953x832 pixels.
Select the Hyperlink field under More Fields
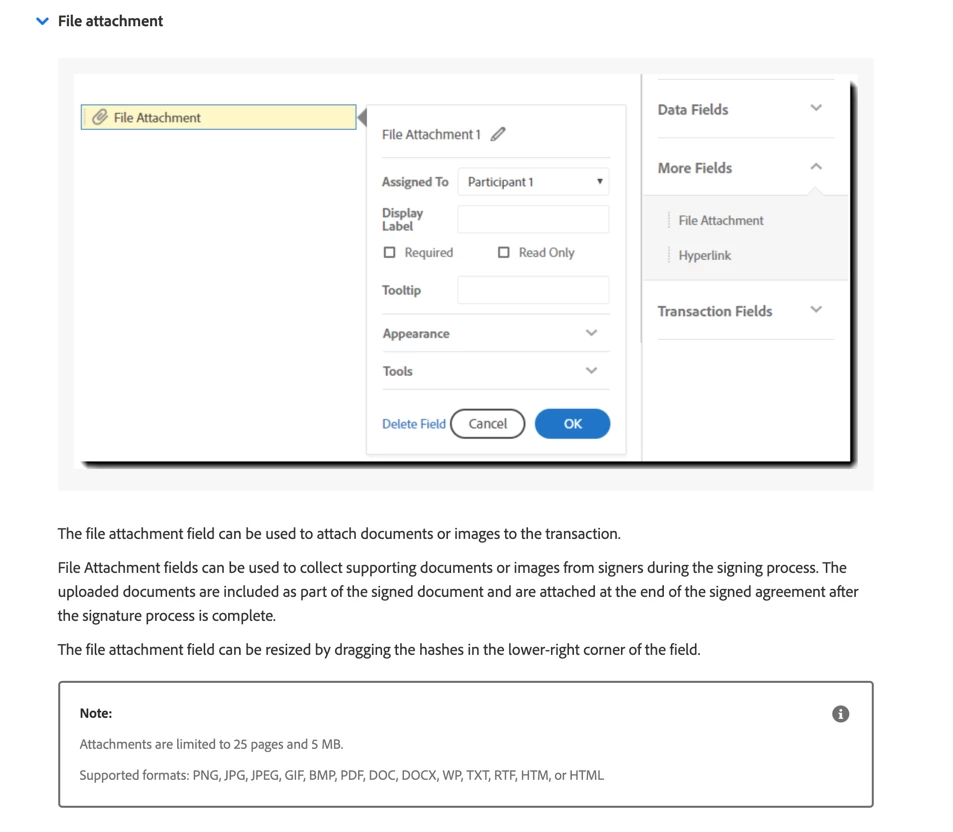coord(705,255)
